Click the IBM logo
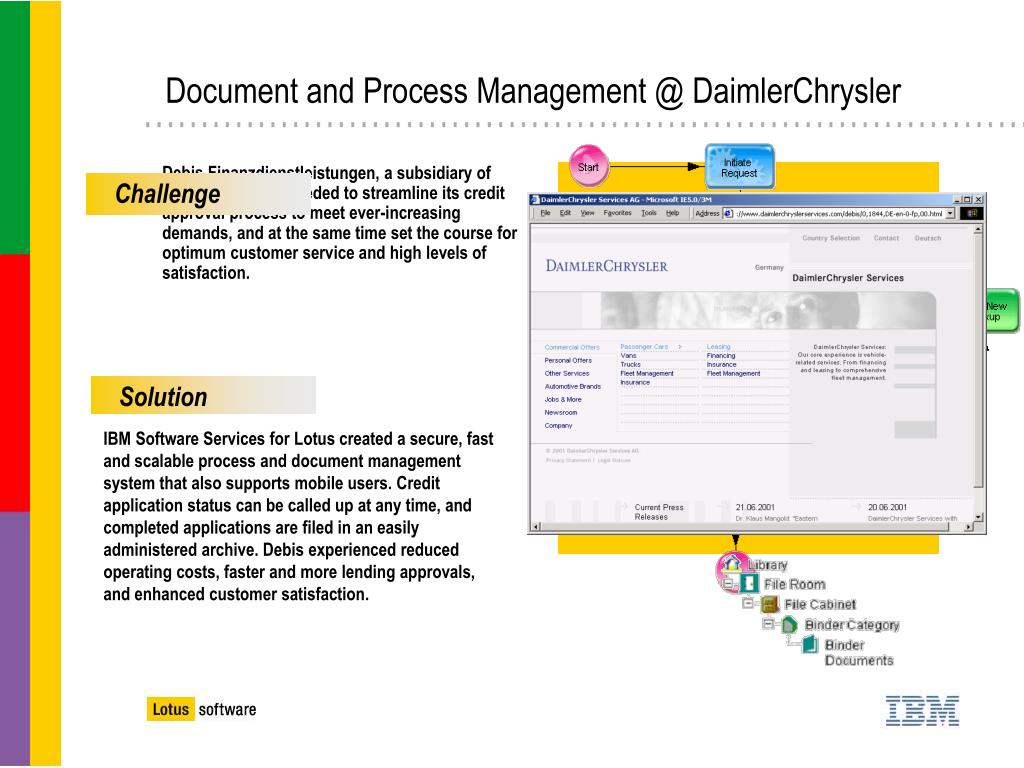Image resolution: width=1024 pixels, height=768 pixels. point(922,711)
